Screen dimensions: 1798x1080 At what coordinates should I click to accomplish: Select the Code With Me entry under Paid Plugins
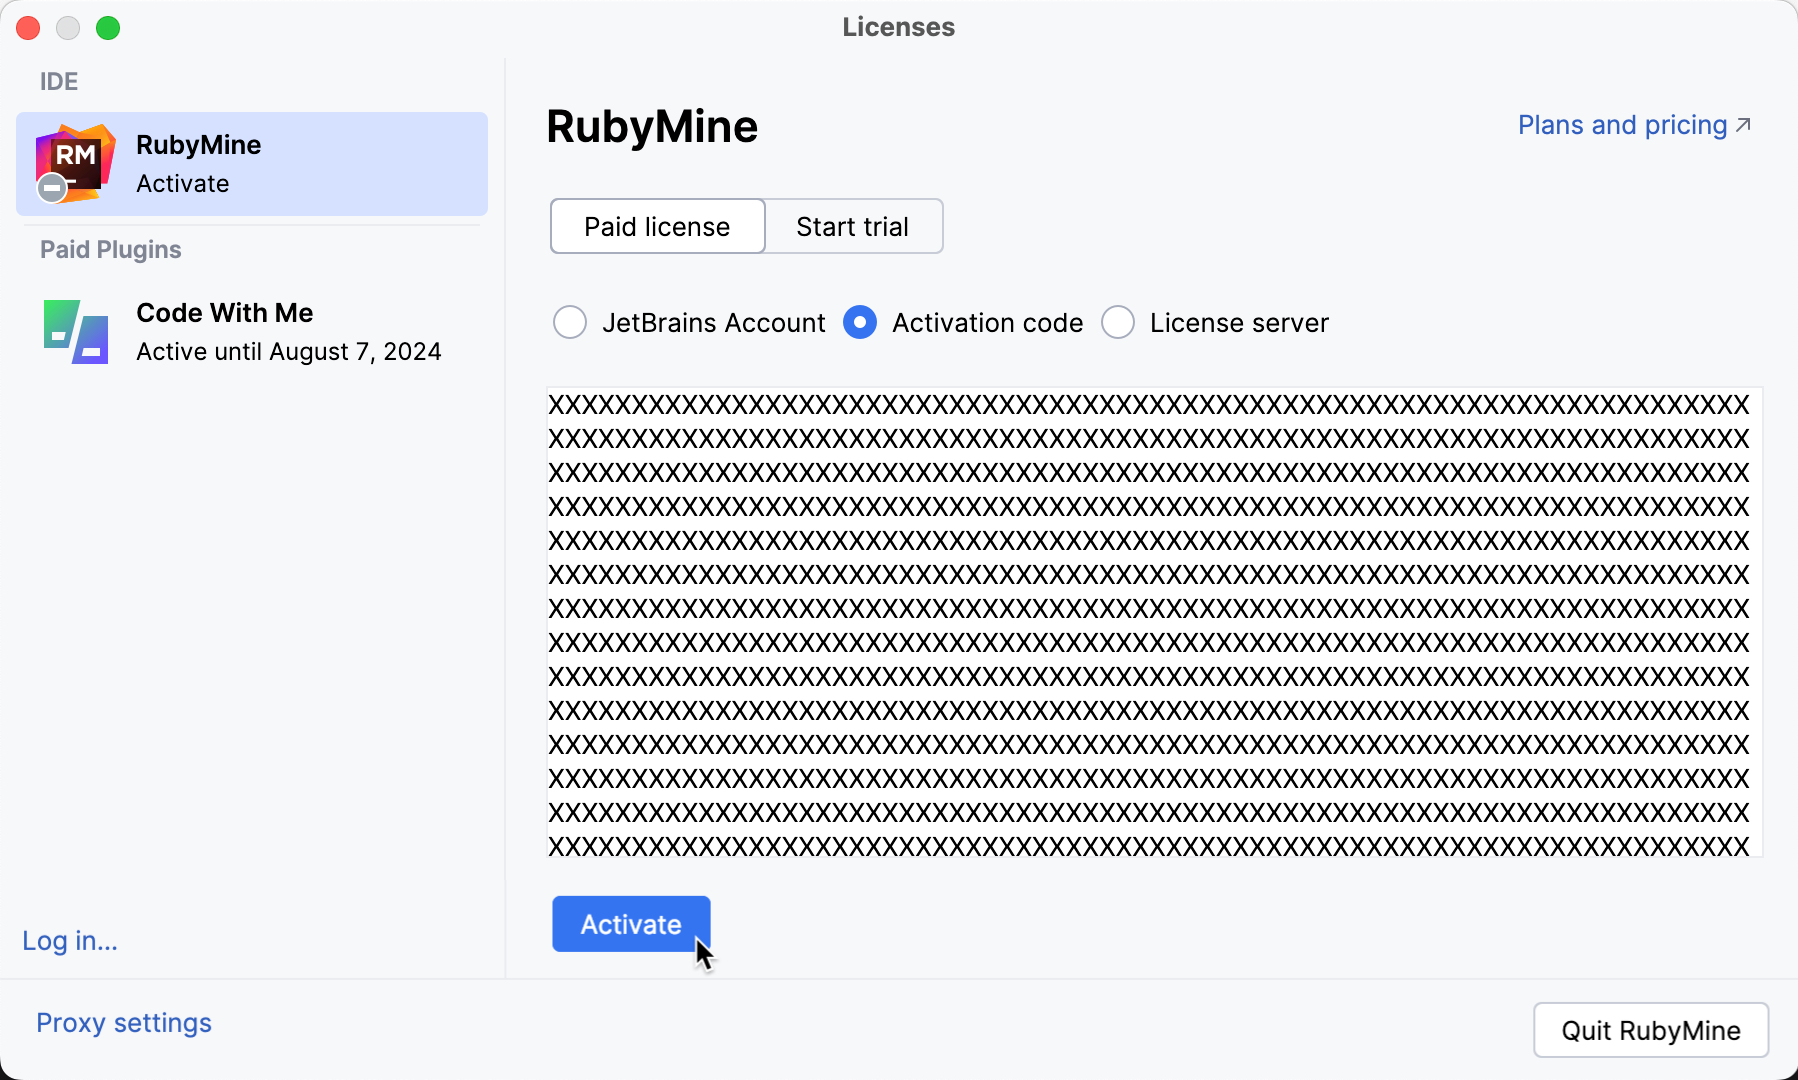coord(250,331)
